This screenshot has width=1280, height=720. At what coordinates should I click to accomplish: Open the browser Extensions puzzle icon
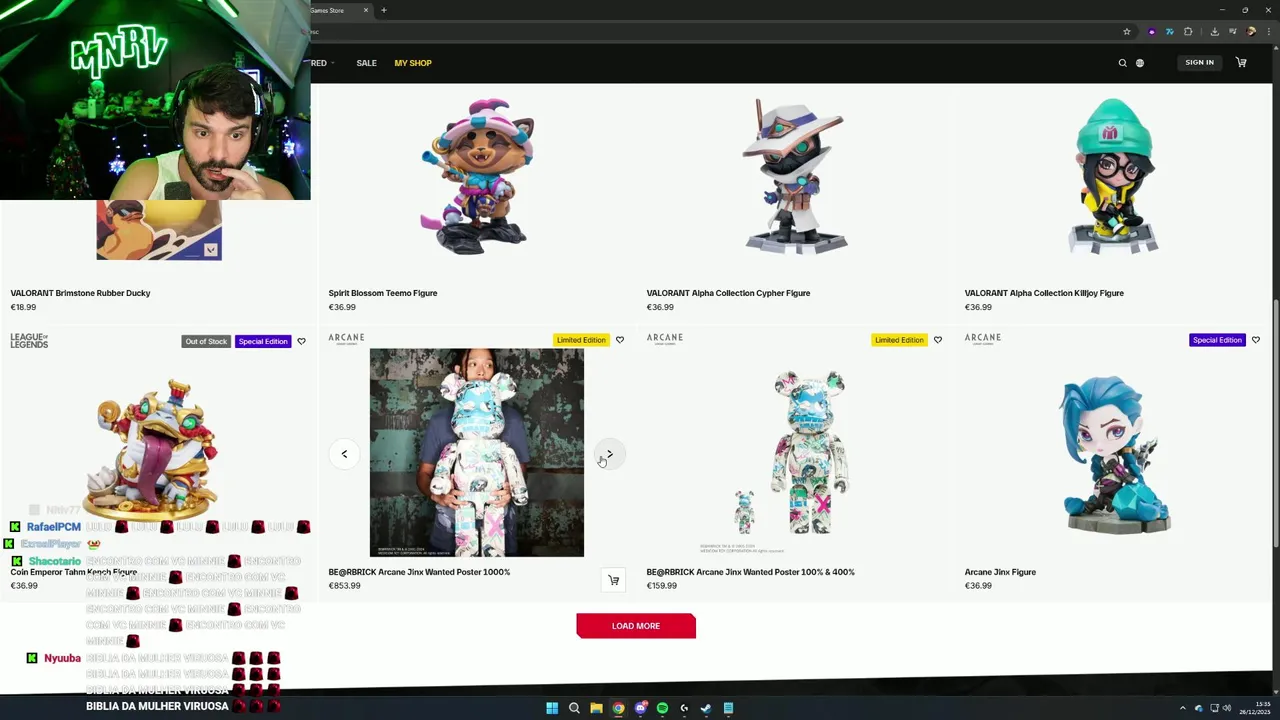point(1188,31)
